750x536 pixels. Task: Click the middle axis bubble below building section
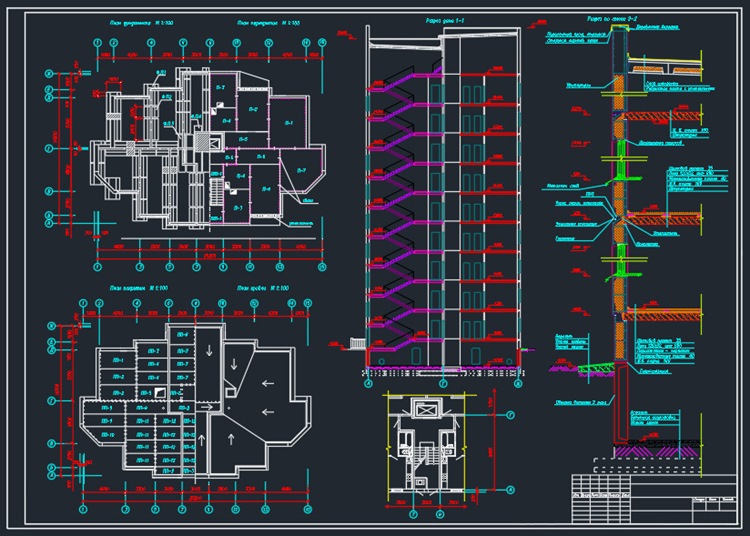[x=443, y=383]
